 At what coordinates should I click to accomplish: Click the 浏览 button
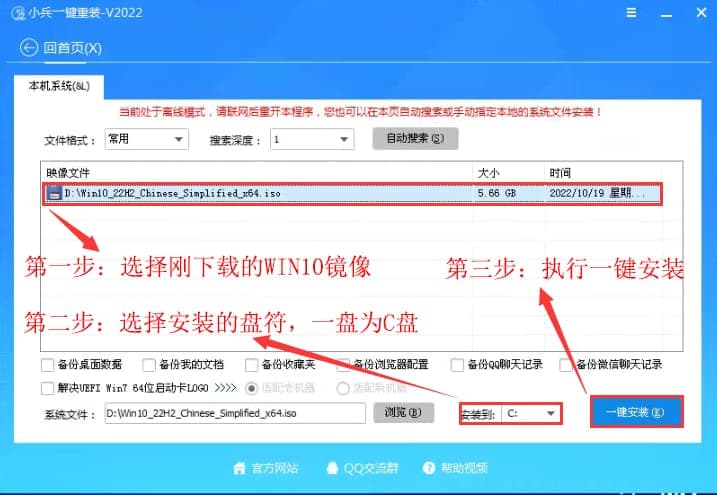(403, 413)
